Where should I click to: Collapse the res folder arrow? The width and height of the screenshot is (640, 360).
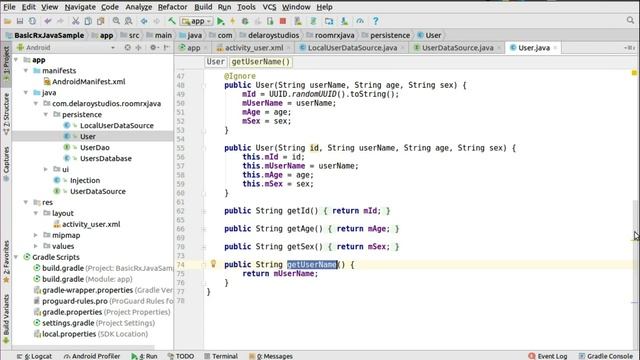pyautogui.click(x=26, y=202)
